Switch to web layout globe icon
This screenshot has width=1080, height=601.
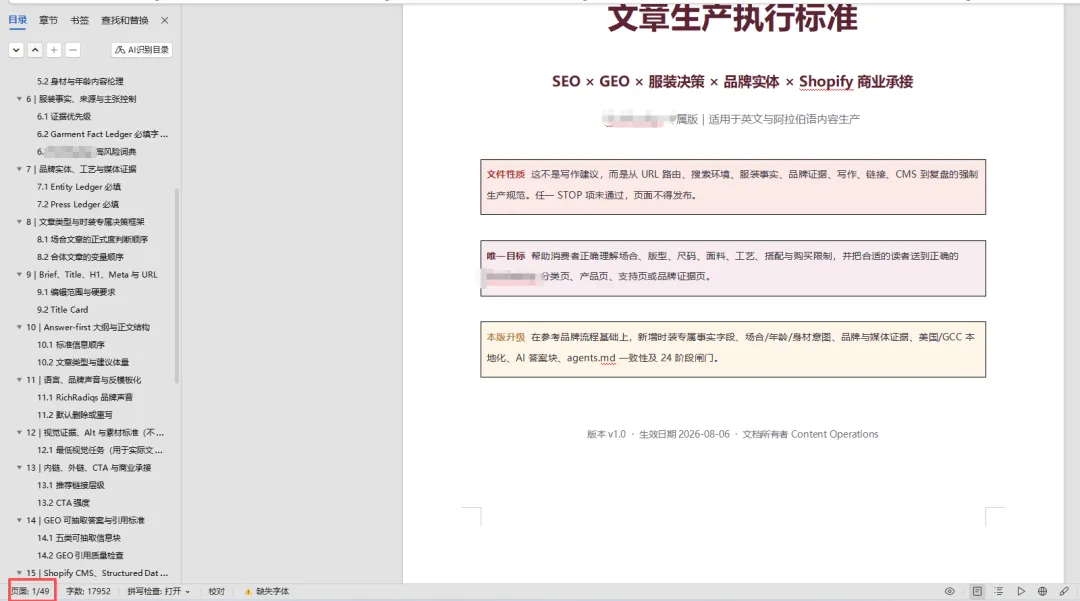click(1042, 591)
